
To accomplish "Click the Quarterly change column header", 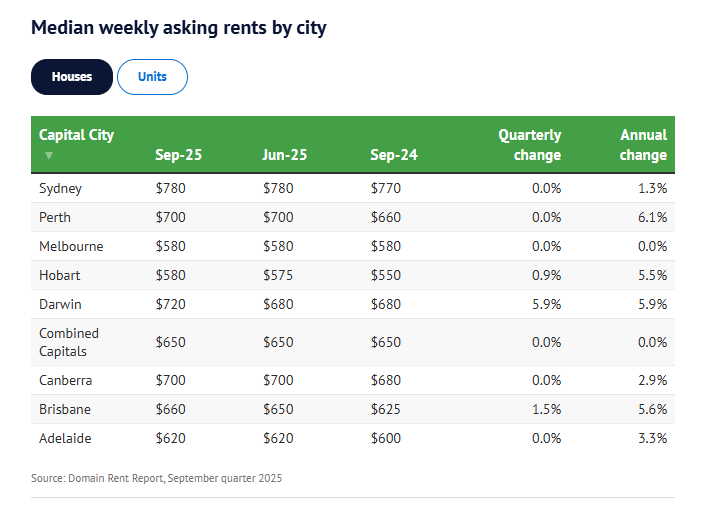I will pos(529,145).
